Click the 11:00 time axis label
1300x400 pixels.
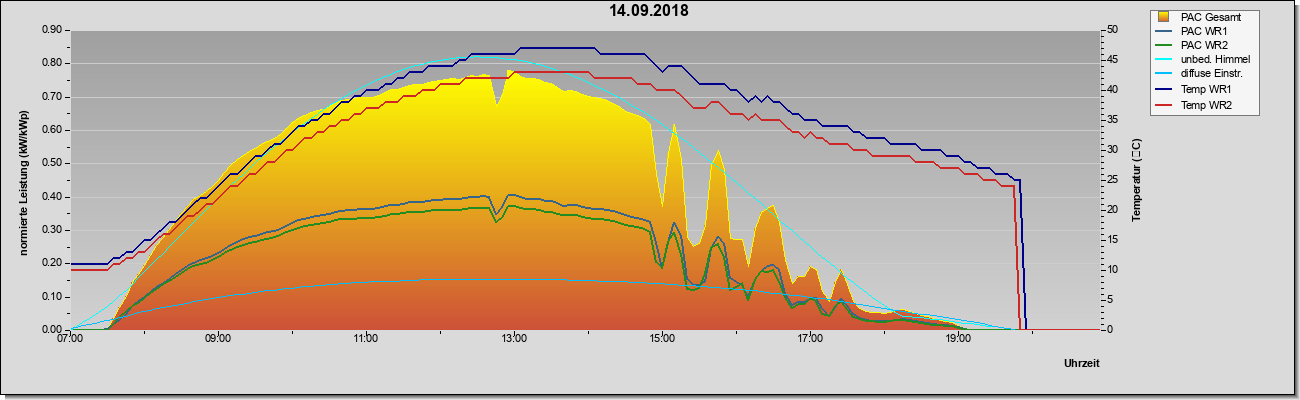tap(366, 340)
